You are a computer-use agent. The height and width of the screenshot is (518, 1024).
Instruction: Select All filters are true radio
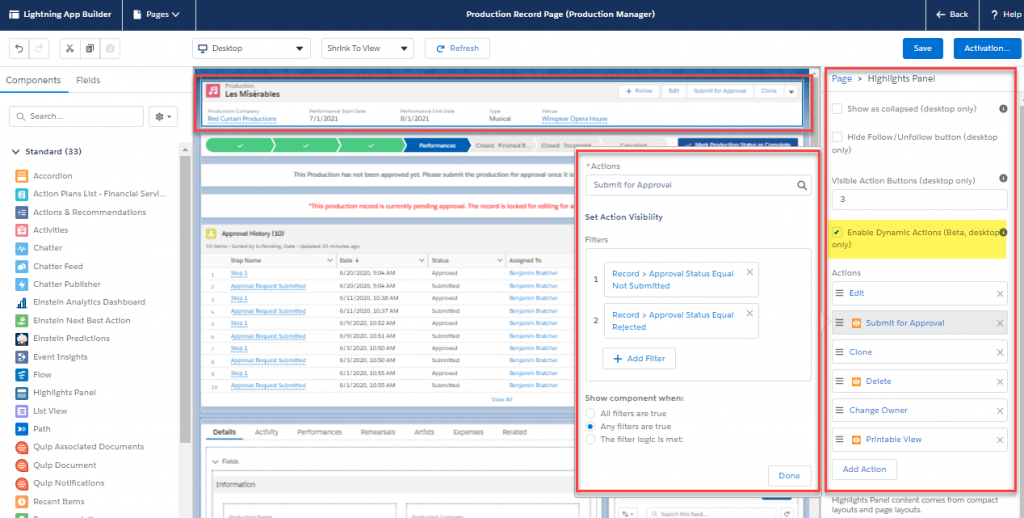click(x=591, y=413)
